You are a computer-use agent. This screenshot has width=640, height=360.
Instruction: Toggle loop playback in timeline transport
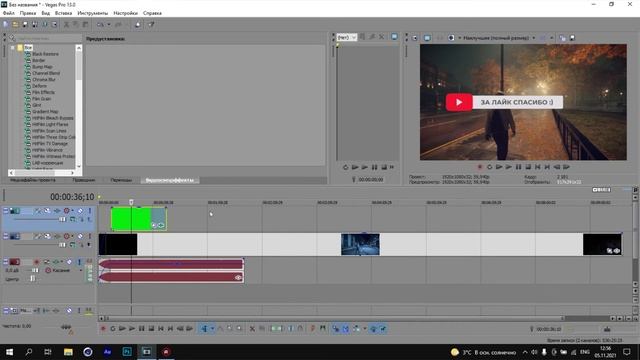(113, 329)
